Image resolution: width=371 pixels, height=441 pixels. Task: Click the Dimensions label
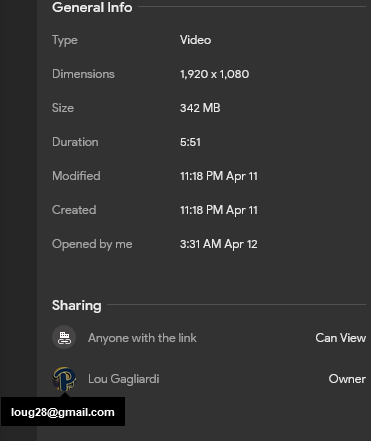coord(83,74)
